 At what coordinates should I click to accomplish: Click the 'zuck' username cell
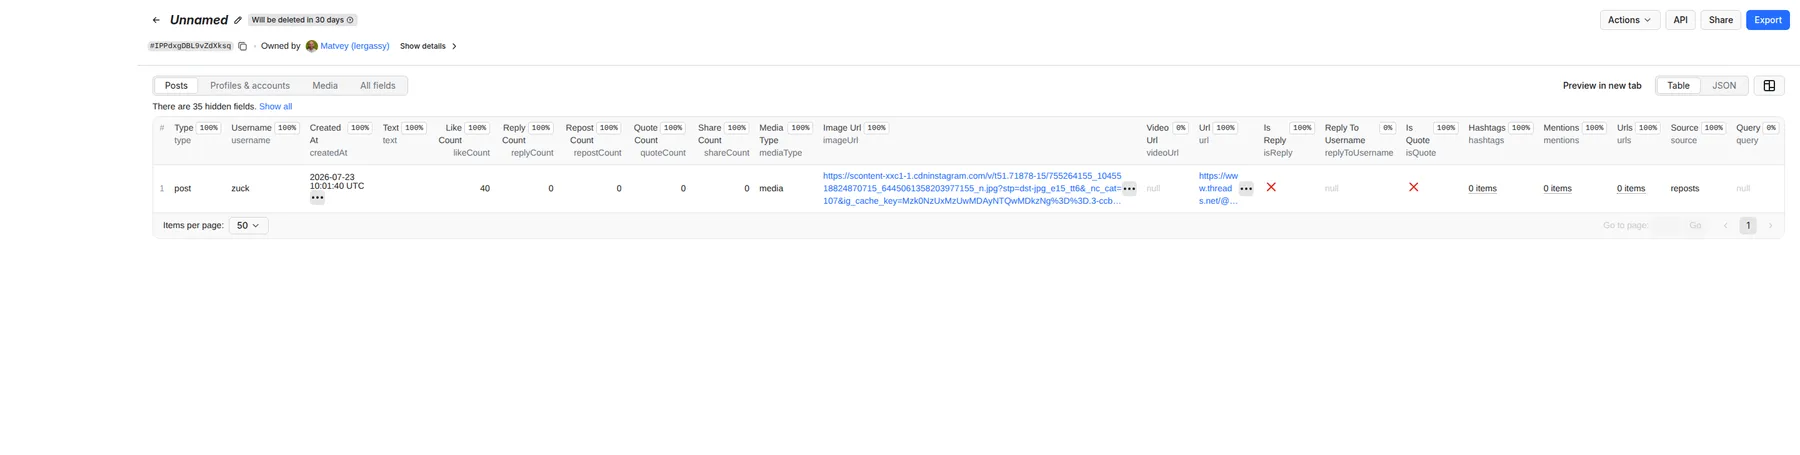[240, 189]
